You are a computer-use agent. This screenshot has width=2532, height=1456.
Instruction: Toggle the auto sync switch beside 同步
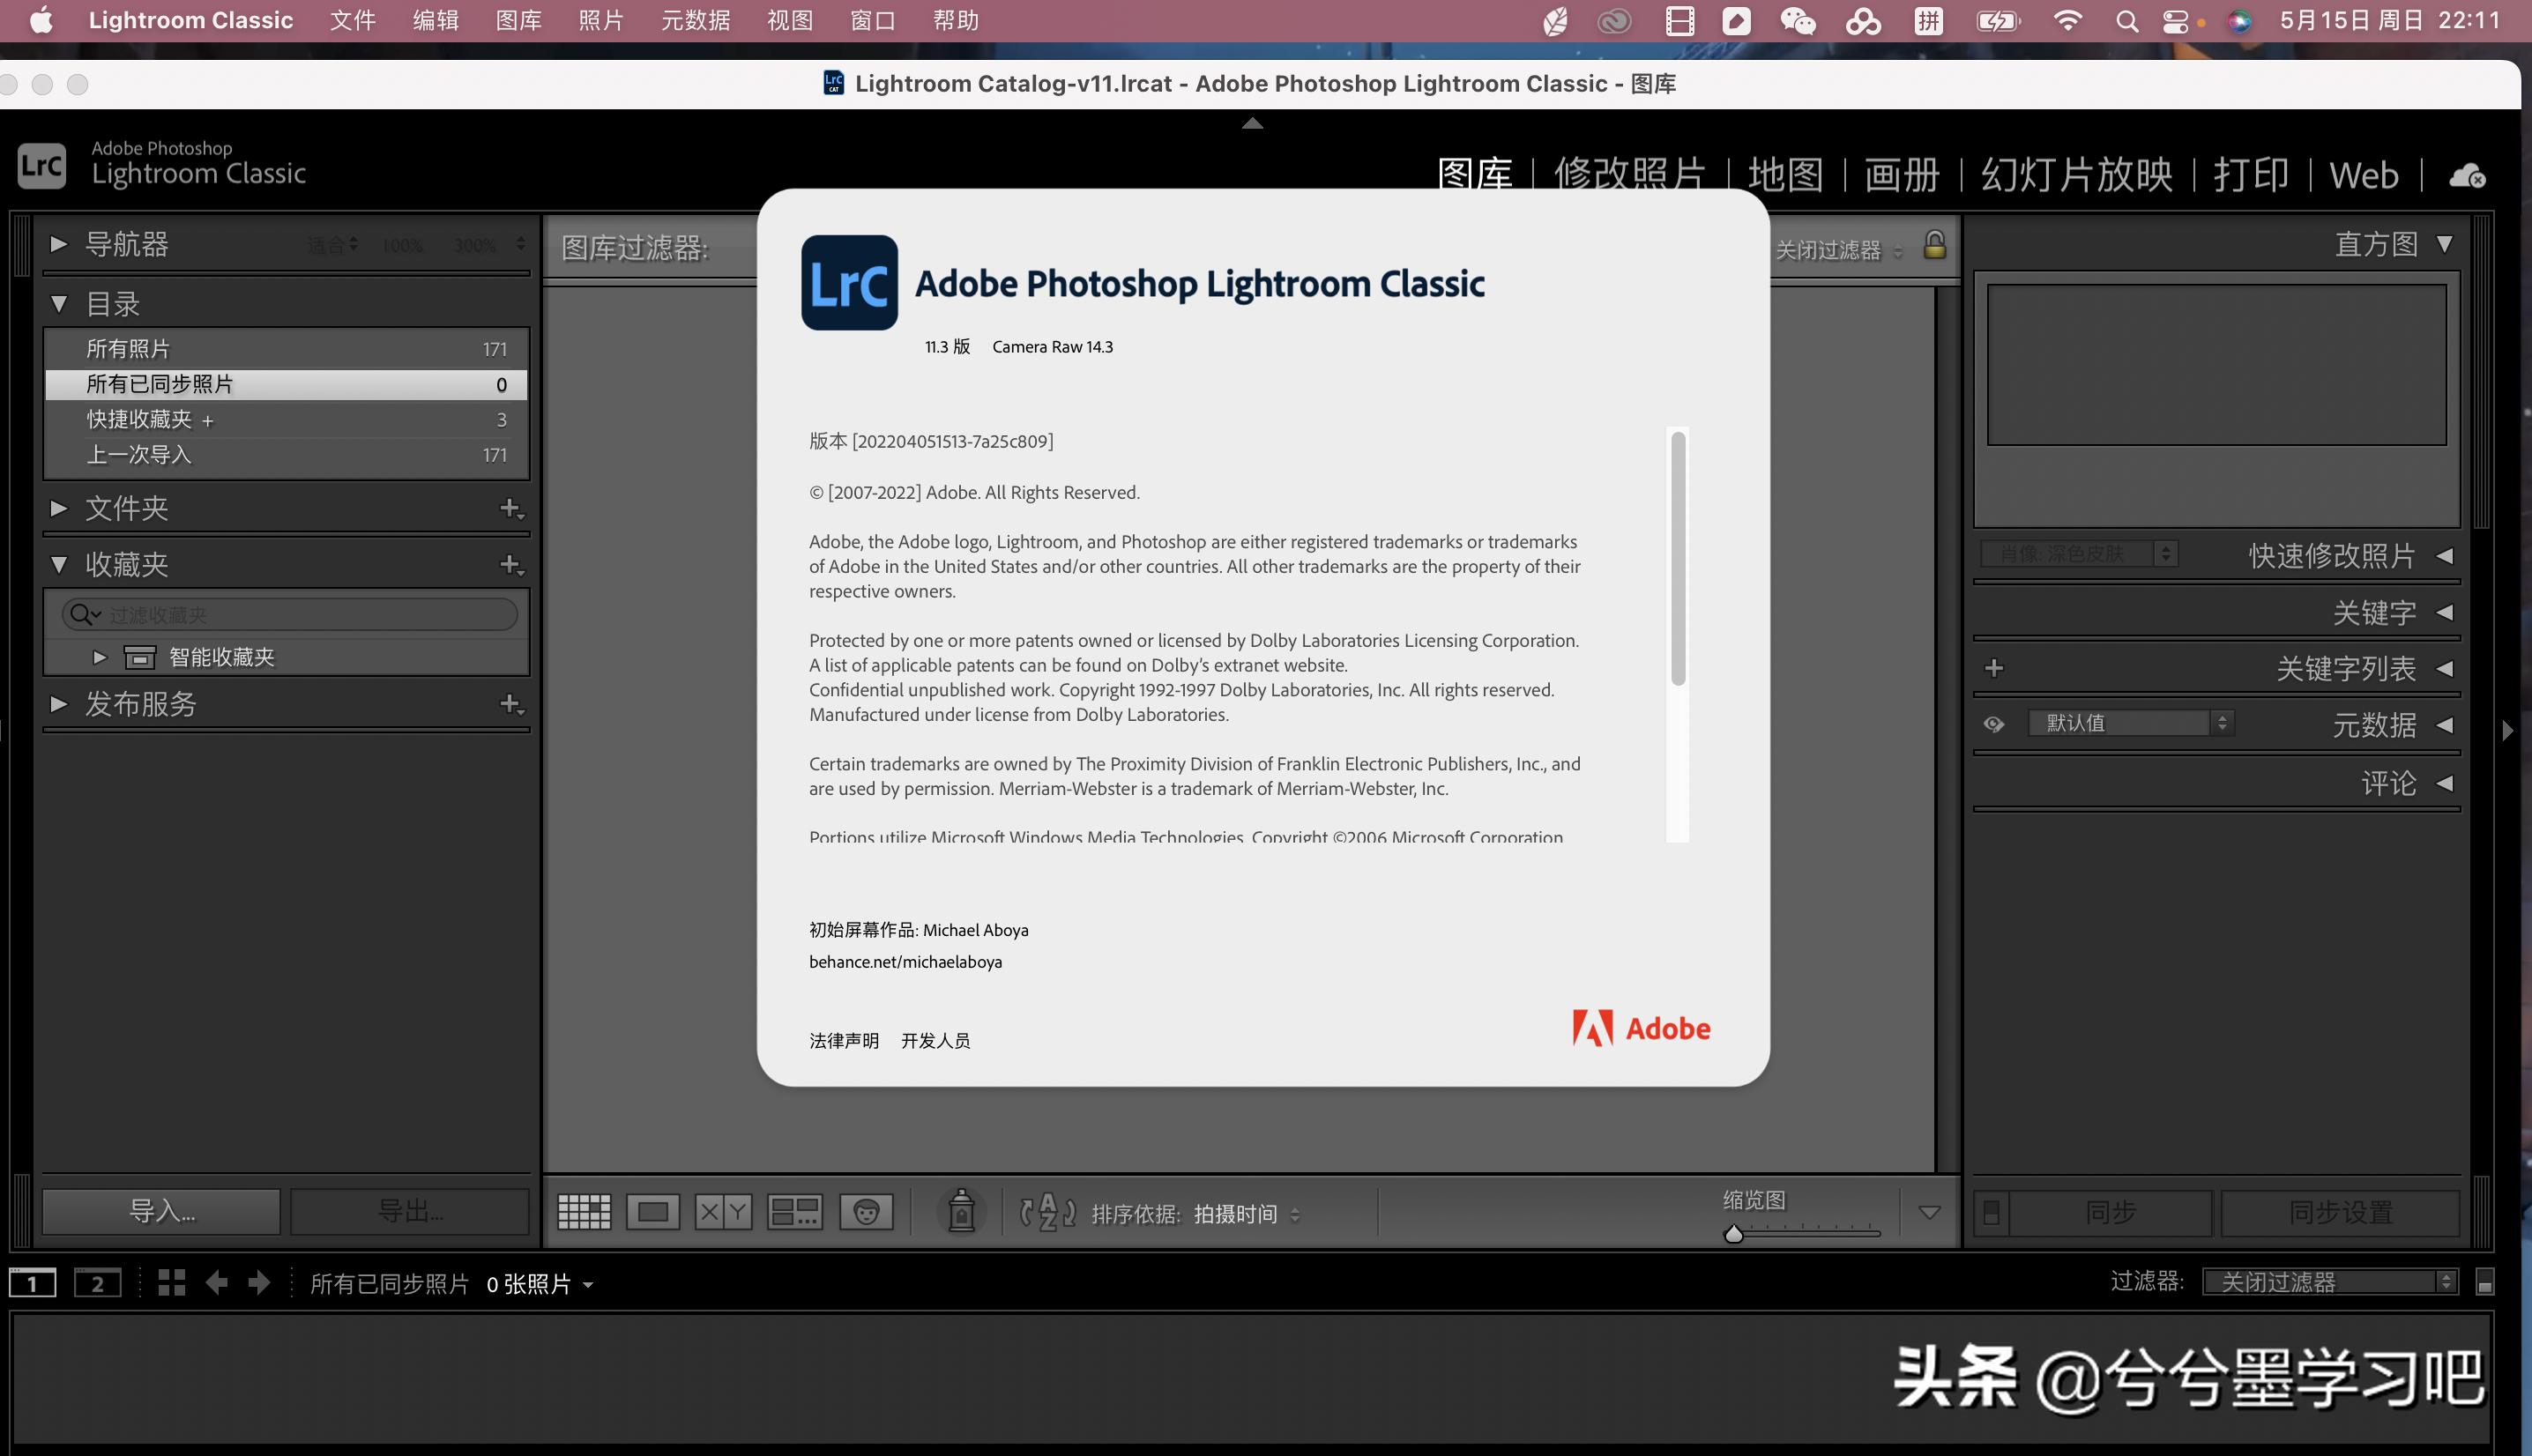pos(1991,1212)
